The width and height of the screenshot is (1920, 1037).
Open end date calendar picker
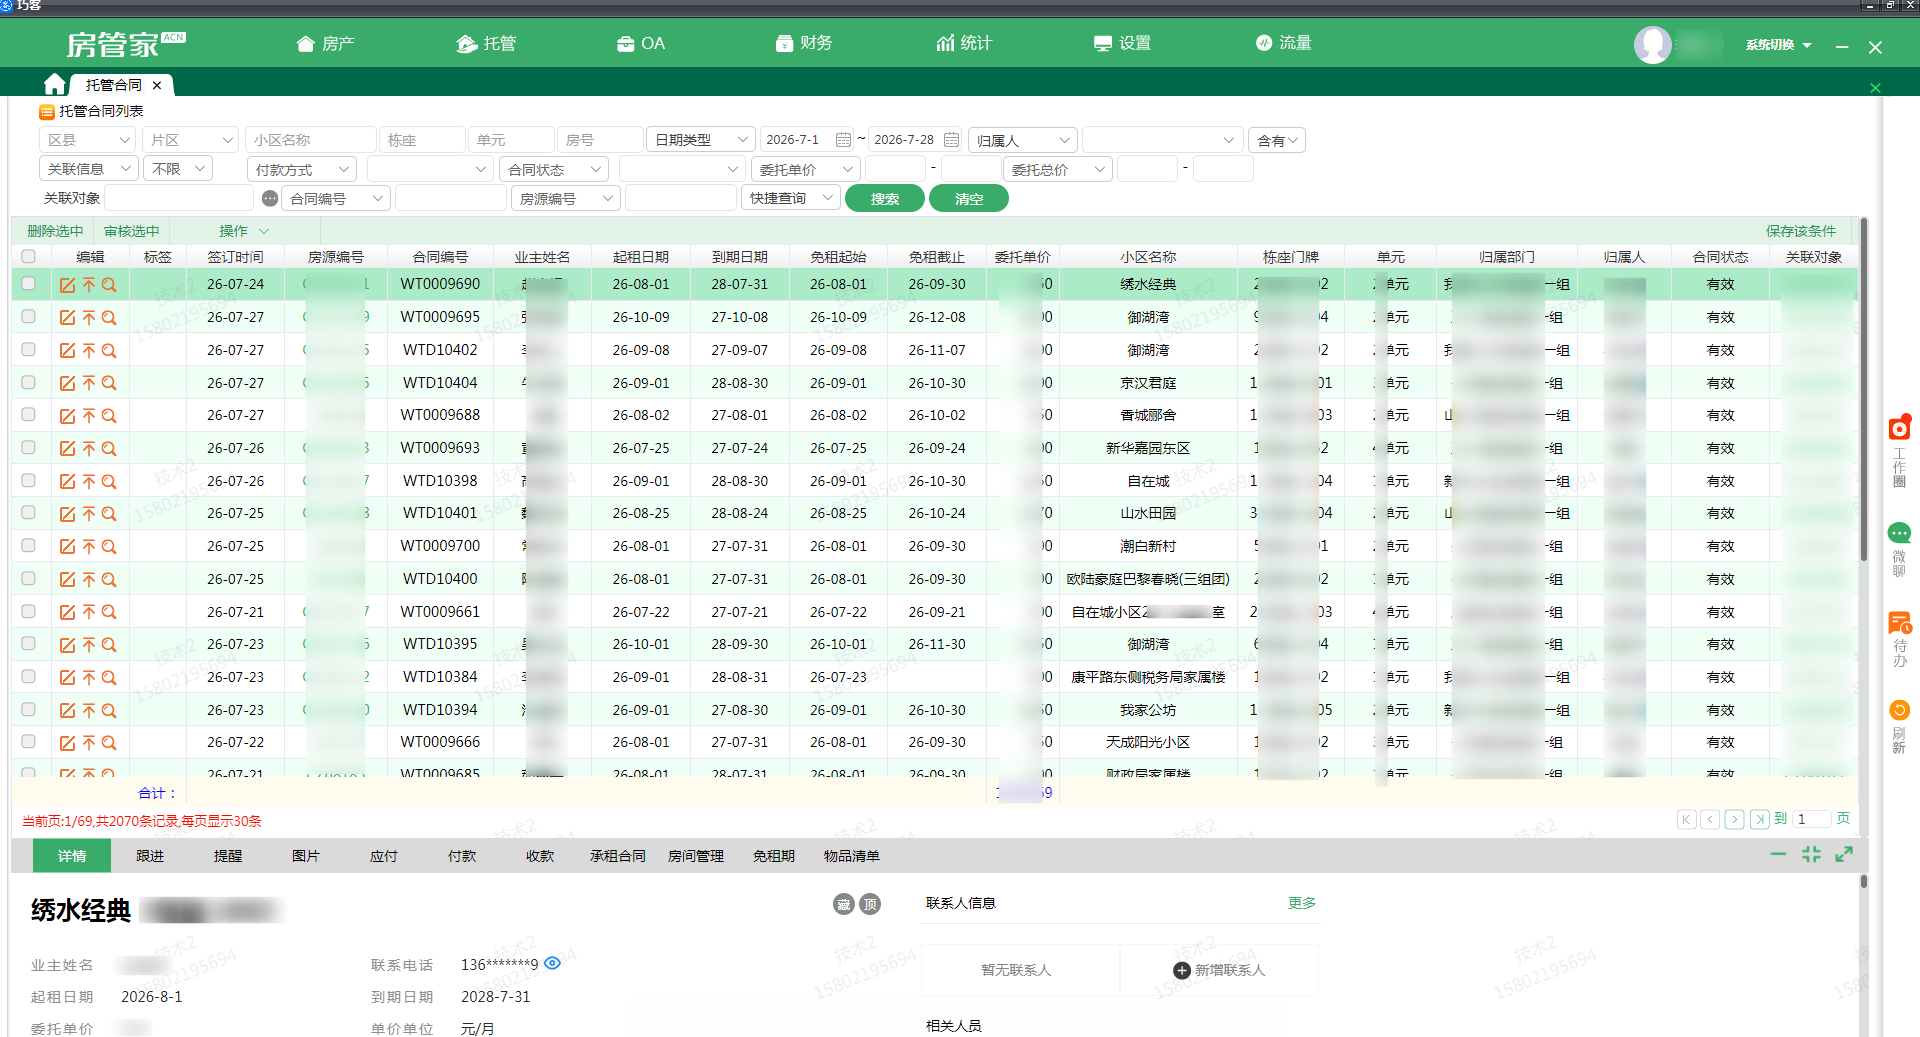[x=951, y=140]
